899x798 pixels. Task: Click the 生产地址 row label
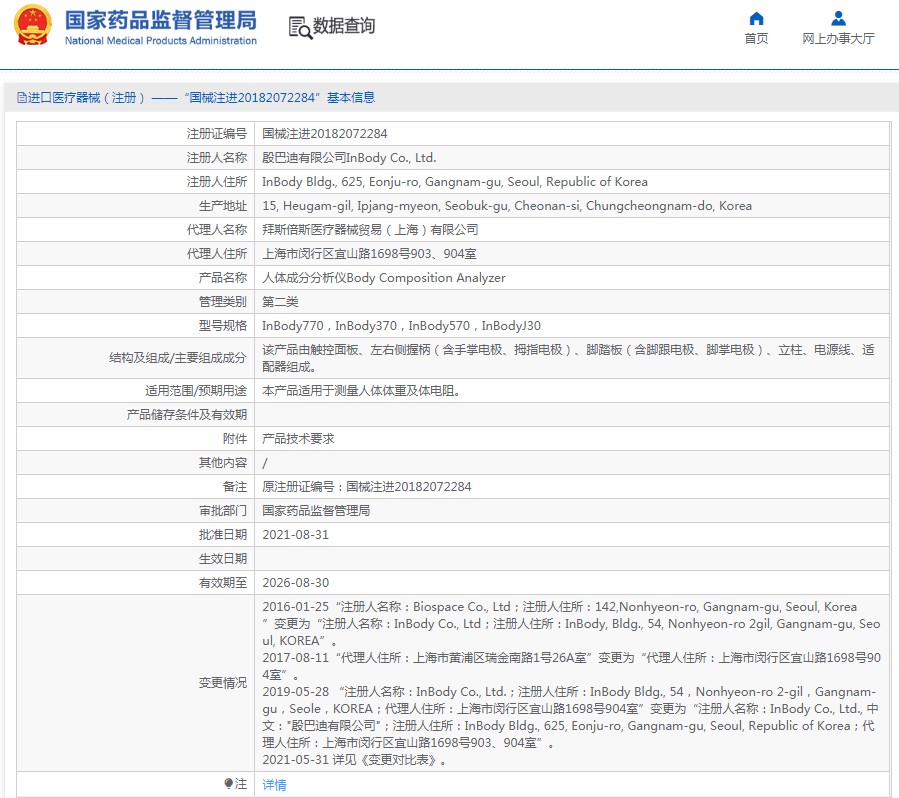pos(222,206)
